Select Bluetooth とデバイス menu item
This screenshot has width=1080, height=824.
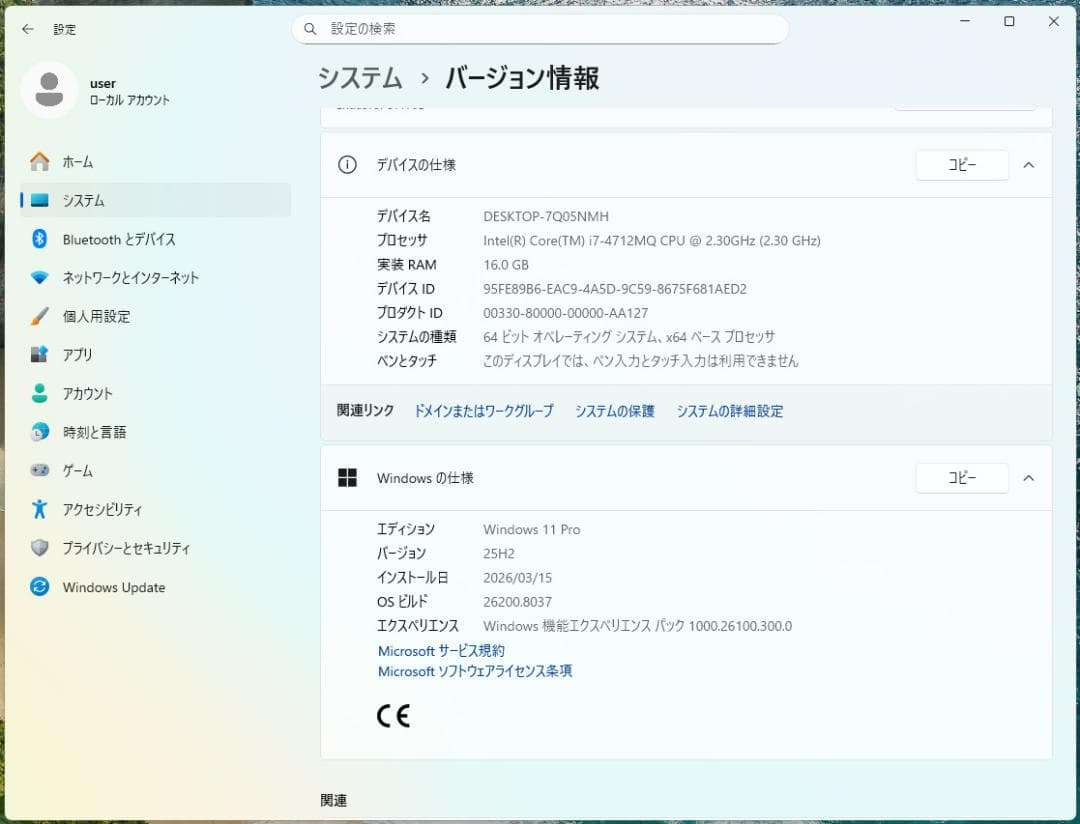click(x=155, y=239)
